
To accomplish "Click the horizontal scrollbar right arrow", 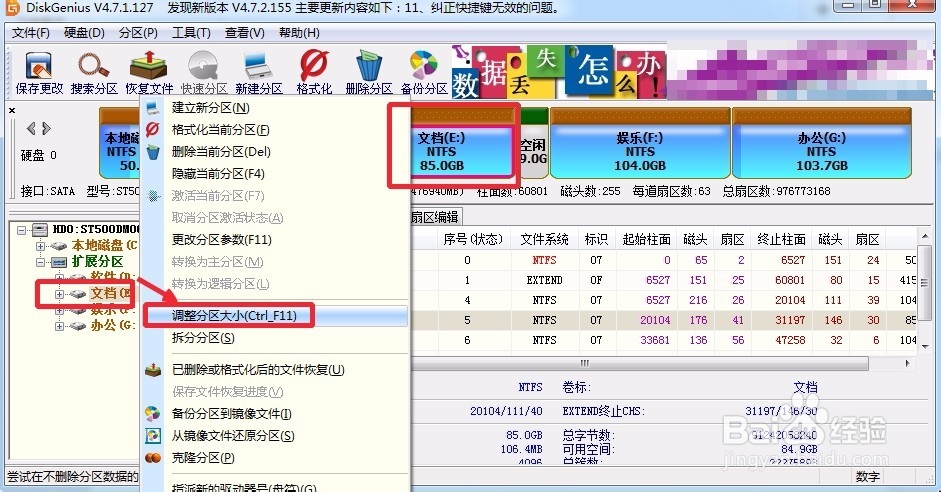I will (907, 364).
